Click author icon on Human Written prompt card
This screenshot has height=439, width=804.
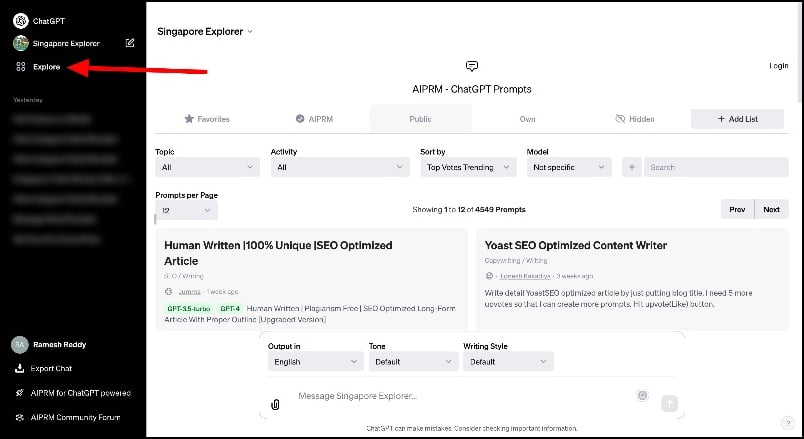[168, 291]
